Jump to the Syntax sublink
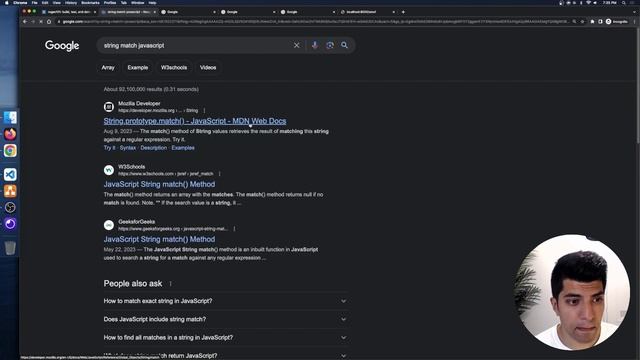640x360 pixels. click(x=128, y=148)
